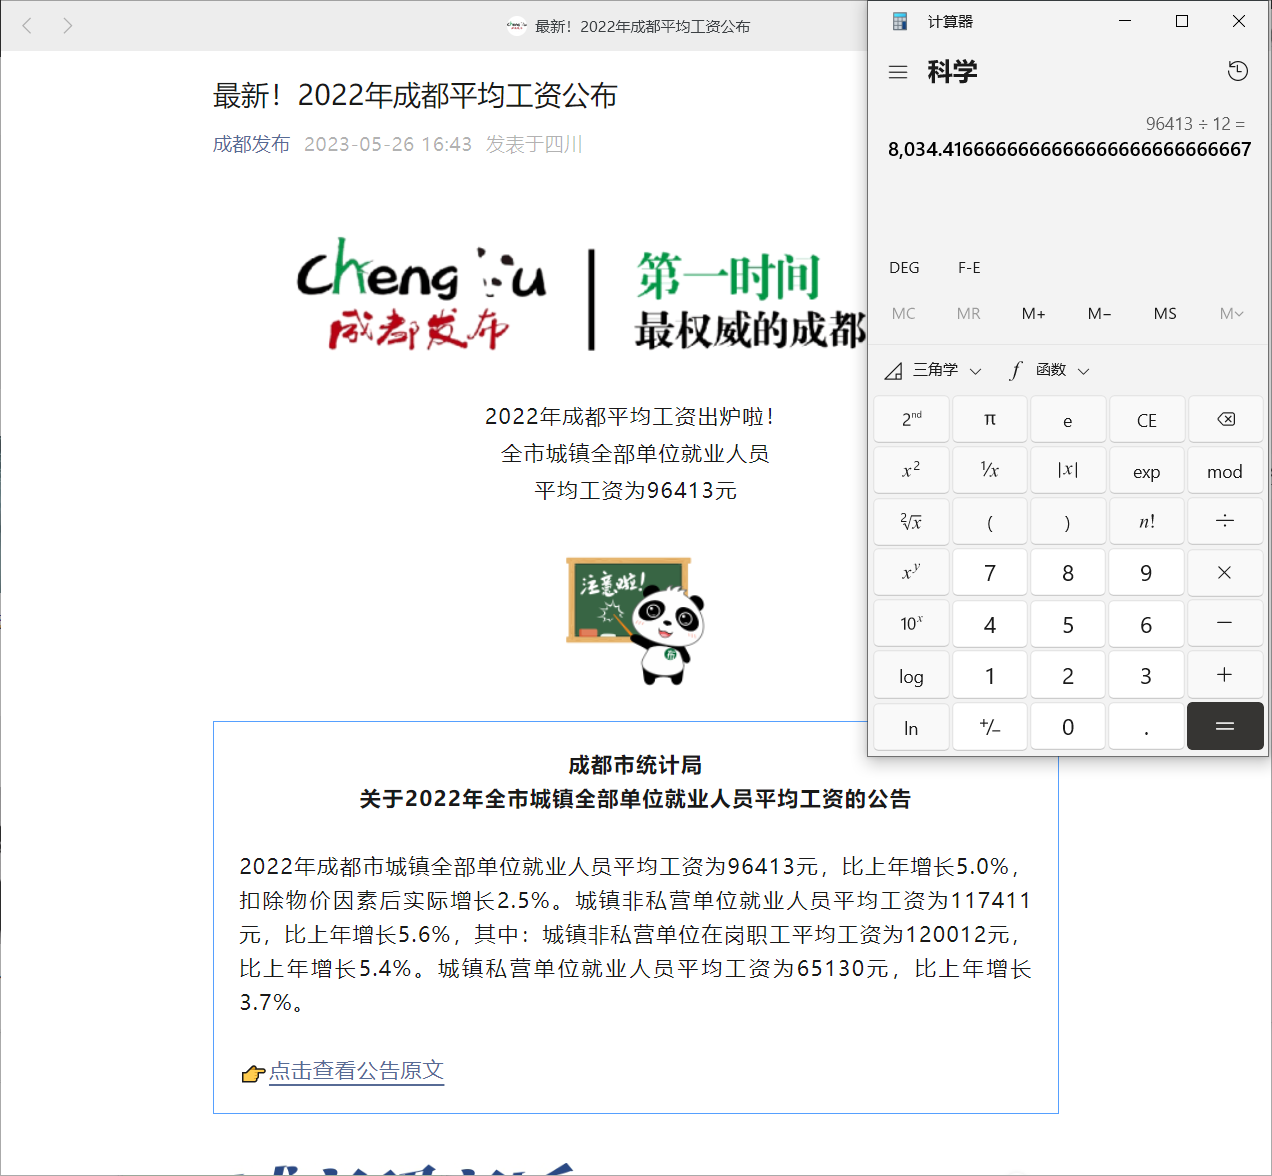Click the MC memory clear button
The width and height of the screenshot is (1272, 1176).
click(x=904, y=314)
